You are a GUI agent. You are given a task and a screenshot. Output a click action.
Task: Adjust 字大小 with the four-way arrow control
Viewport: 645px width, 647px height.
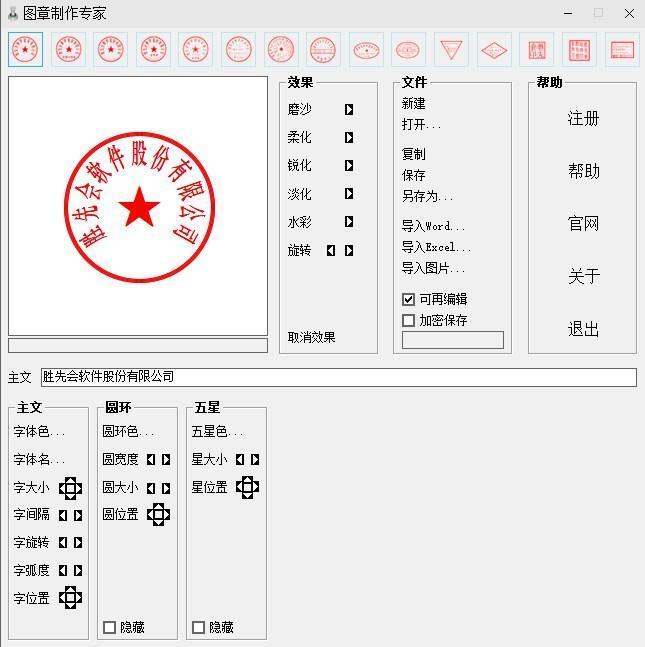tap(70, 488)
